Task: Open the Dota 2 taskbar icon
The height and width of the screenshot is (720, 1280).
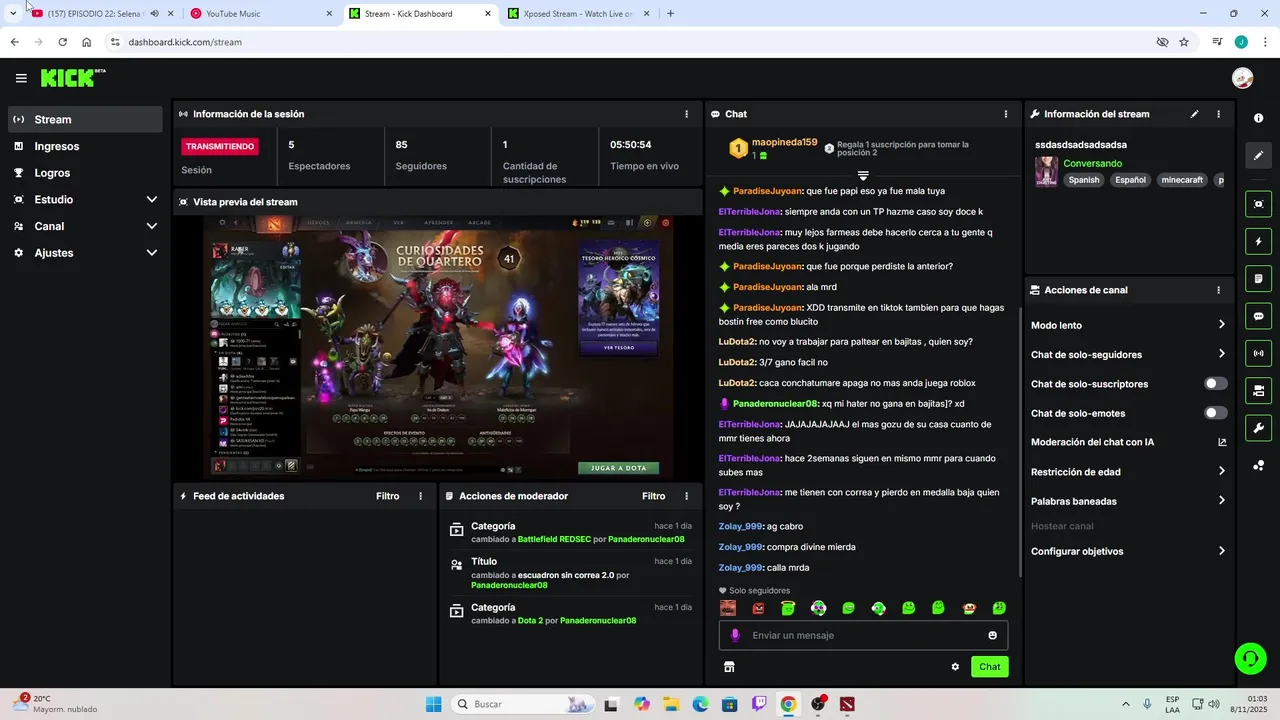Action: (x=848, y=704)
